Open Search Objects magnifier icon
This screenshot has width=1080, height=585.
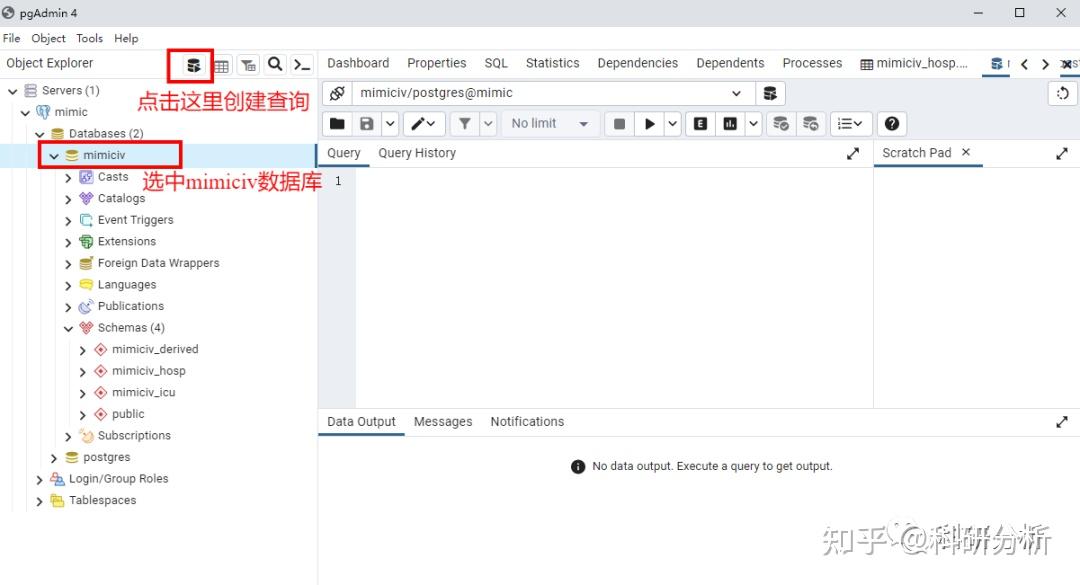[x=275, y=64]
